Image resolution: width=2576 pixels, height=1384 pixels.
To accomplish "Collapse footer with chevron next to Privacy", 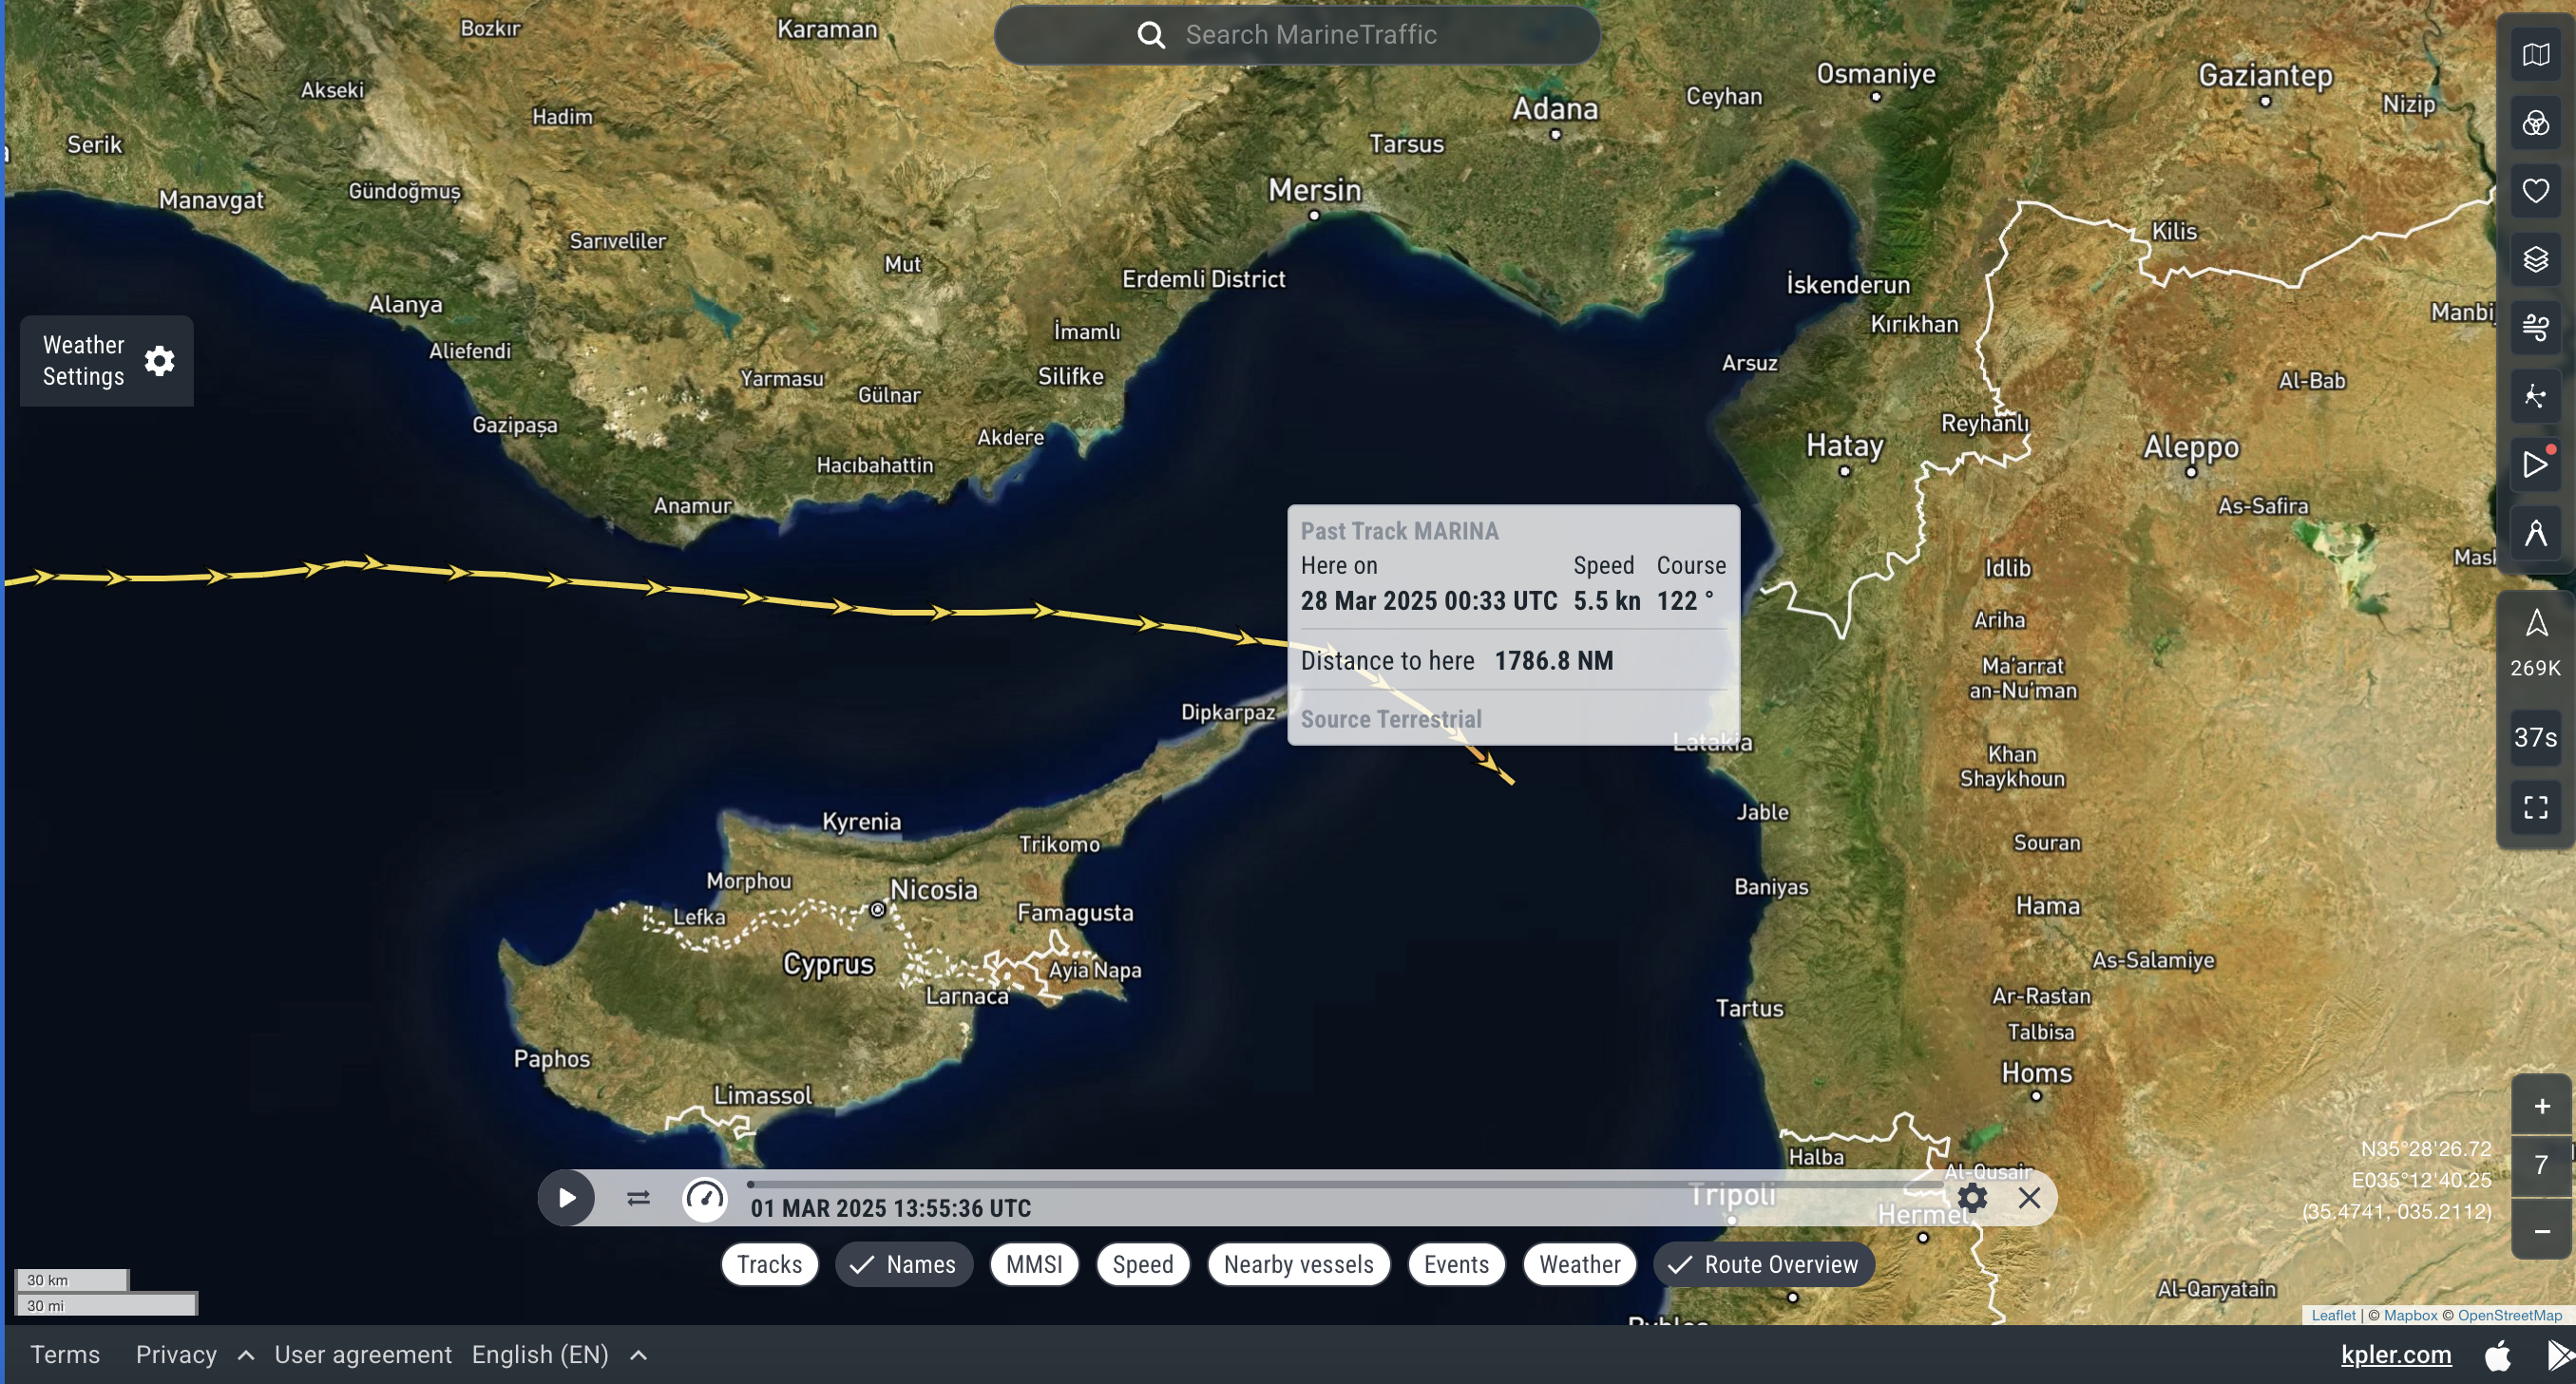I will [244, 1355].
